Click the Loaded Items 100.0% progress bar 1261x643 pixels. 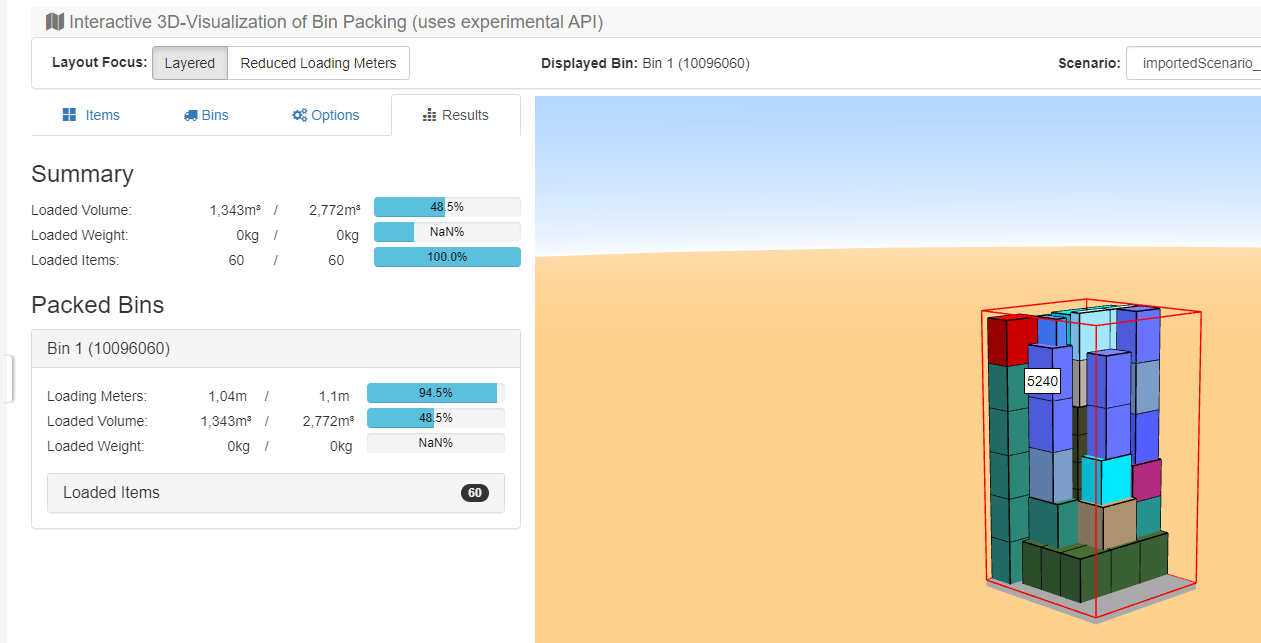[447, 258]
